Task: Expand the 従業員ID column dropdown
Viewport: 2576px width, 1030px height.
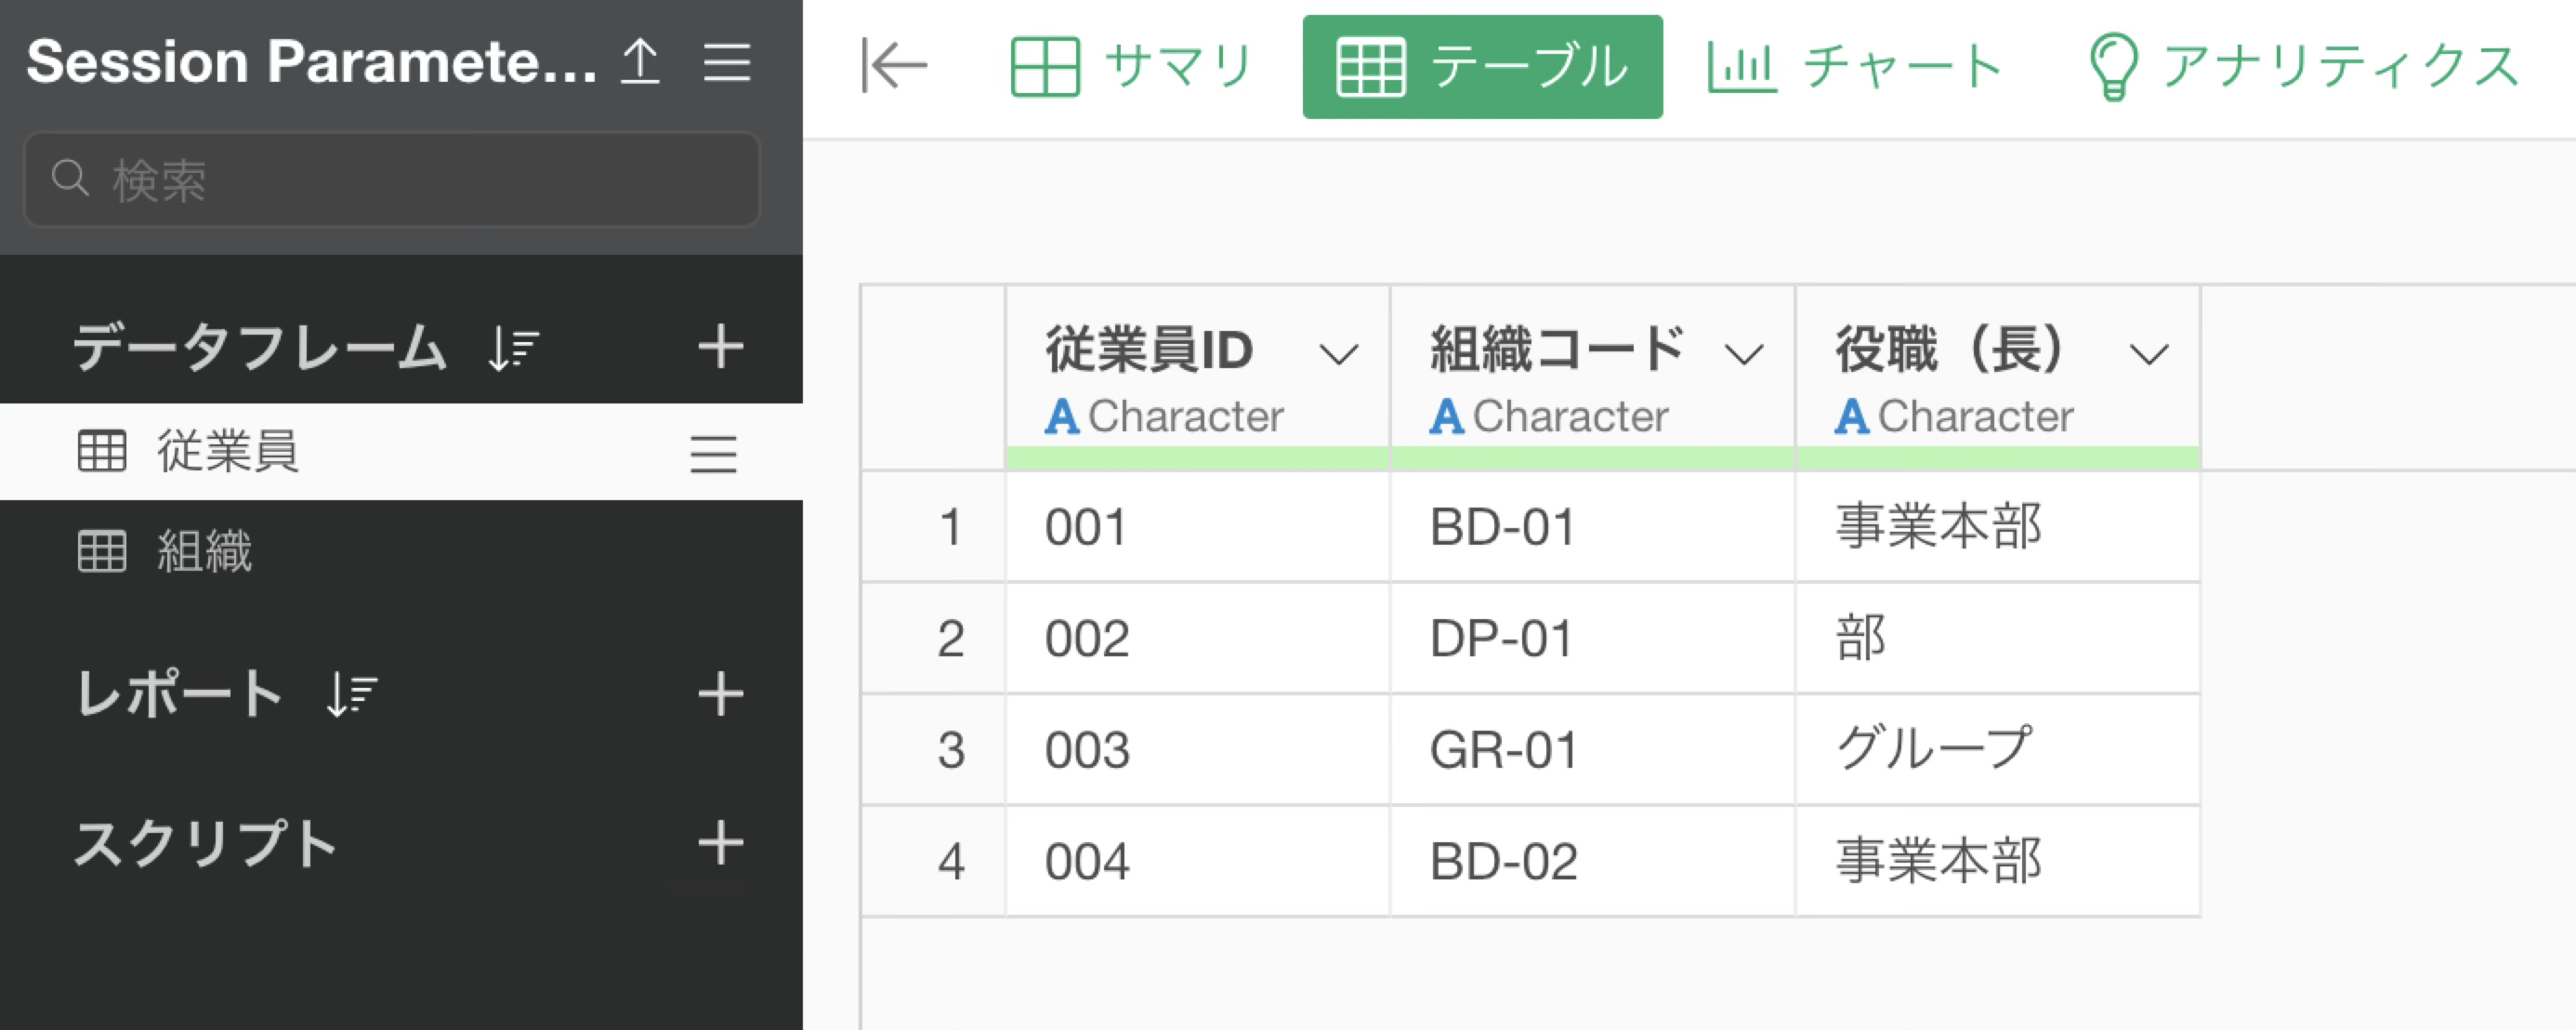Action: coord(1338,353)
